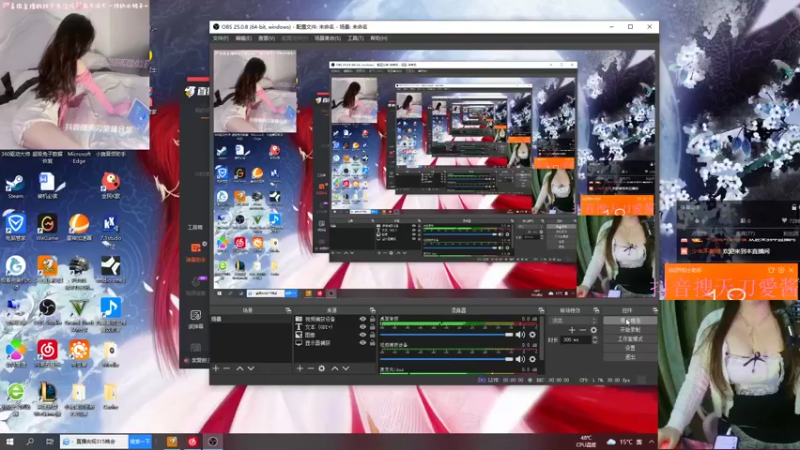Open Task View on the taskbar
Image resolution: width=800 pixels, height=450 pixels.
[x=49, y=442]
